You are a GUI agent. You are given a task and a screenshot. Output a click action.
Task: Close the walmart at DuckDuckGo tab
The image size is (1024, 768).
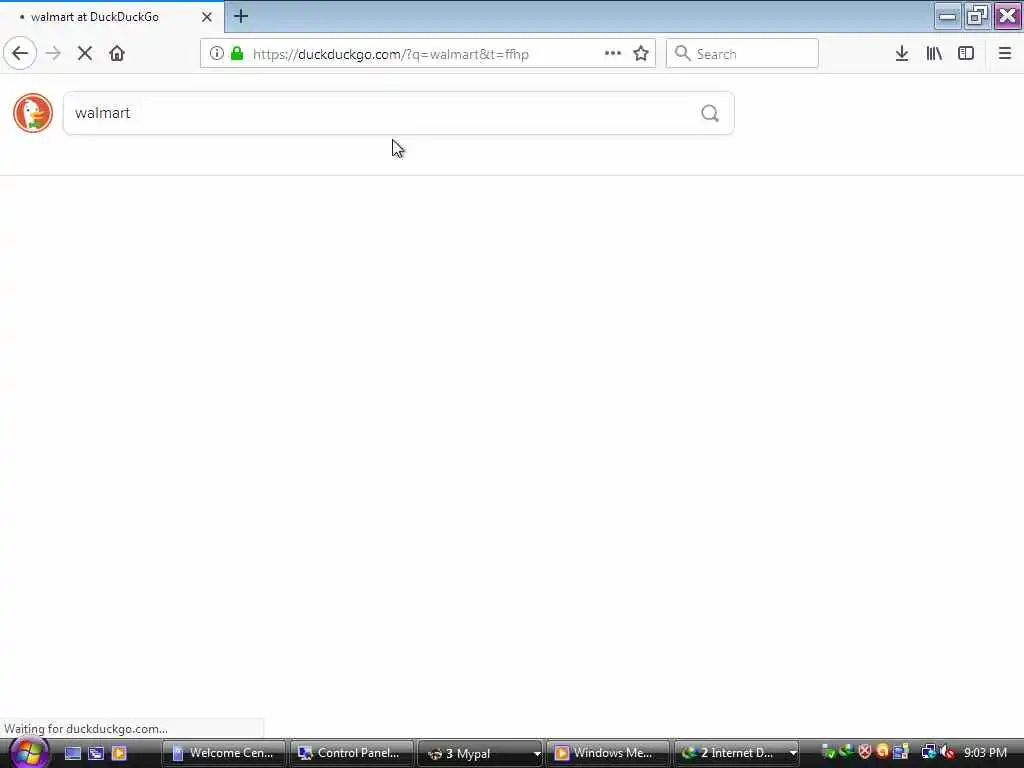pos(206,17)
